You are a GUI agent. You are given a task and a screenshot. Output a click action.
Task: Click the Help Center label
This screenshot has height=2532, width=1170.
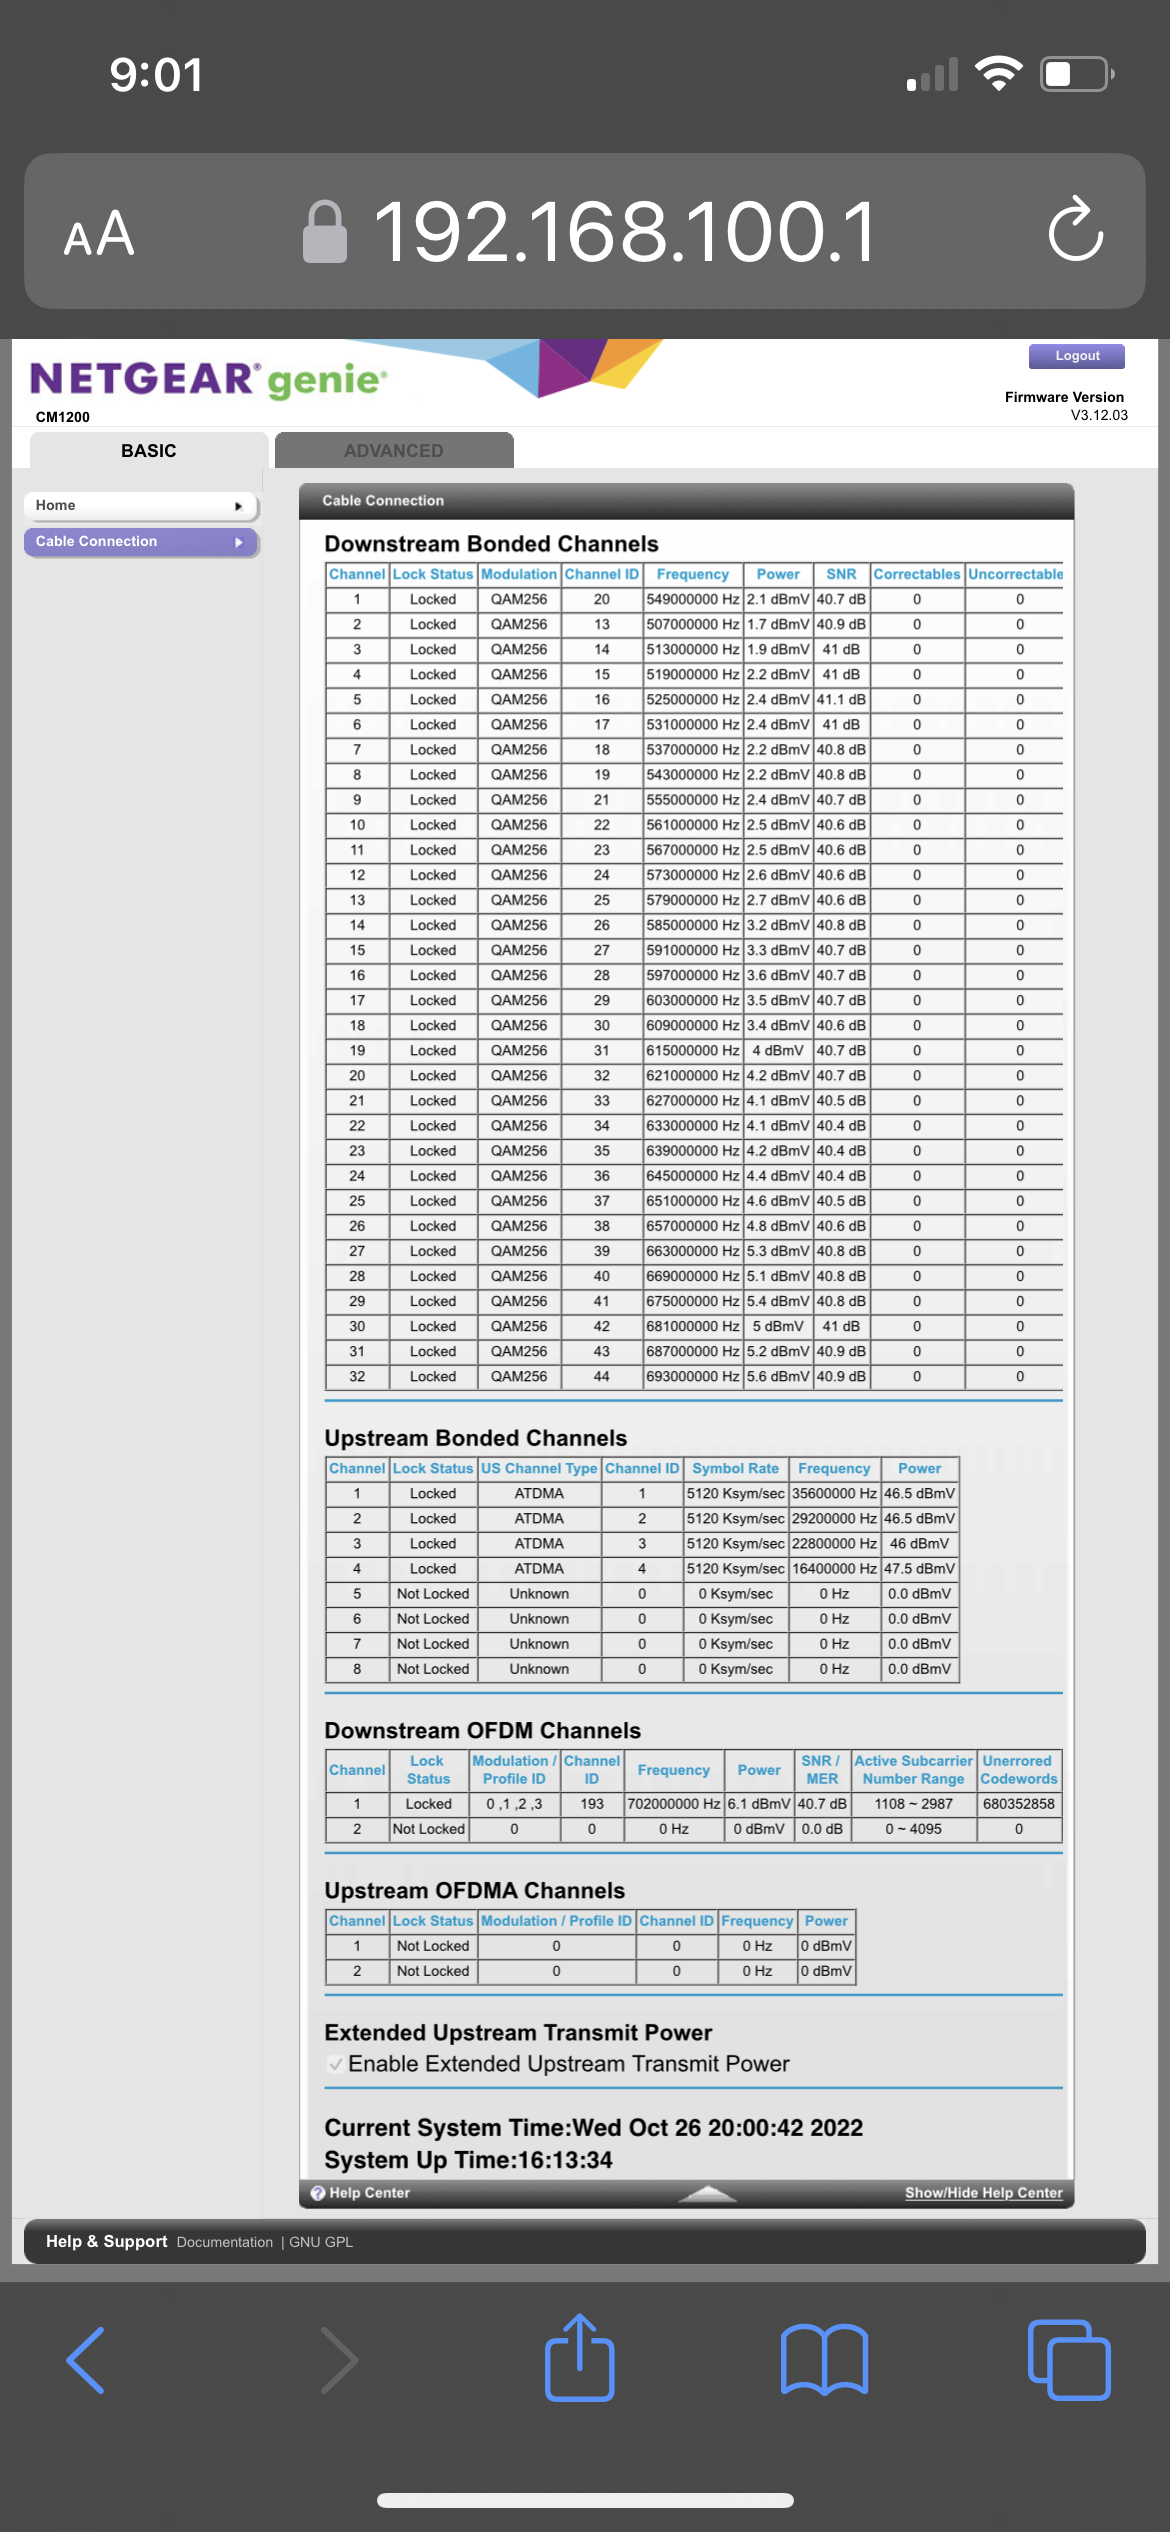[370, 2193]
